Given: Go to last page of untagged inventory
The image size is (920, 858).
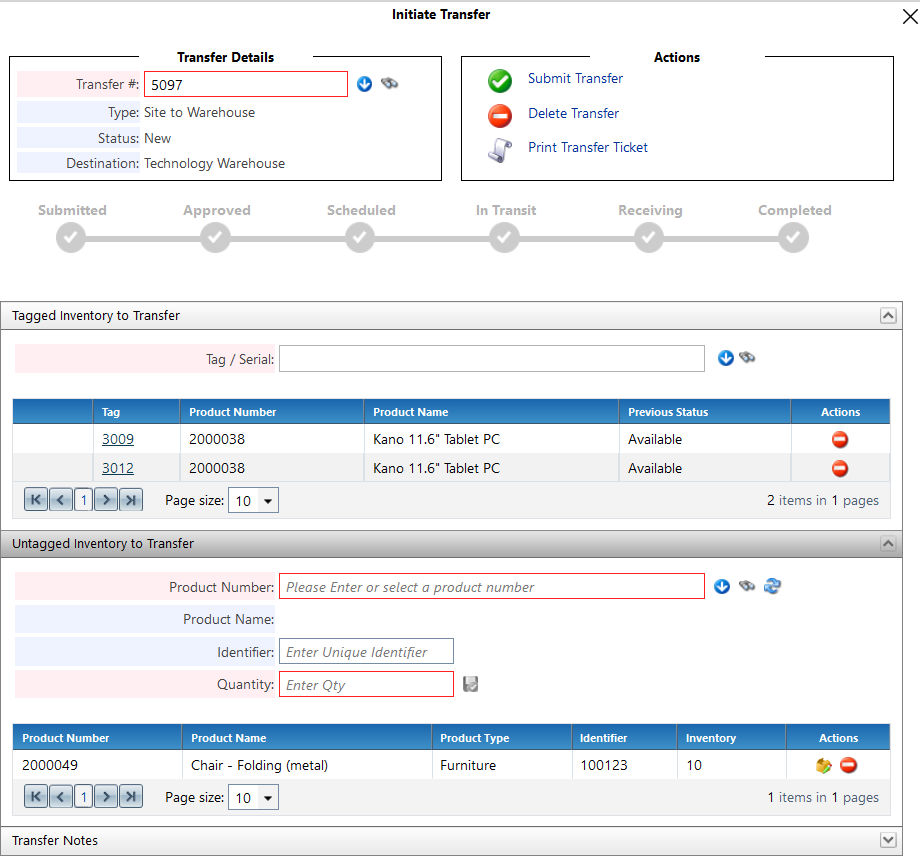Looking at the screenshot, I should (131, 797).
